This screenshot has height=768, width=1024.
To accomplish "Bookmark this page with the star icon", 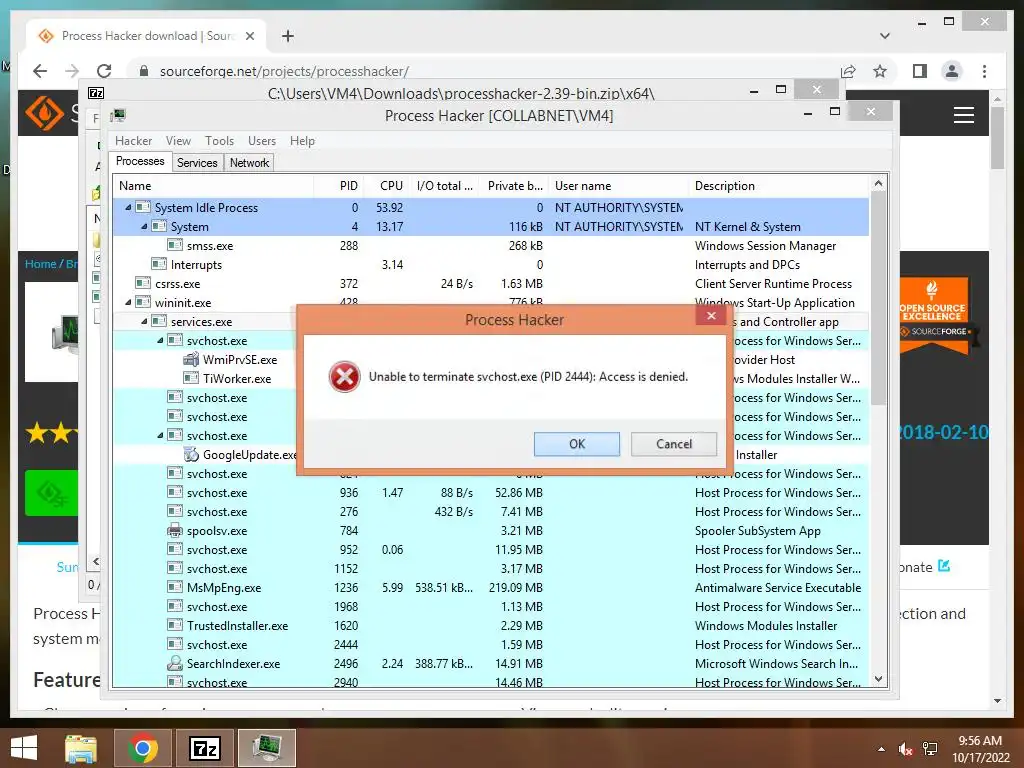I will pyautogui.click(x=880, y=71).
